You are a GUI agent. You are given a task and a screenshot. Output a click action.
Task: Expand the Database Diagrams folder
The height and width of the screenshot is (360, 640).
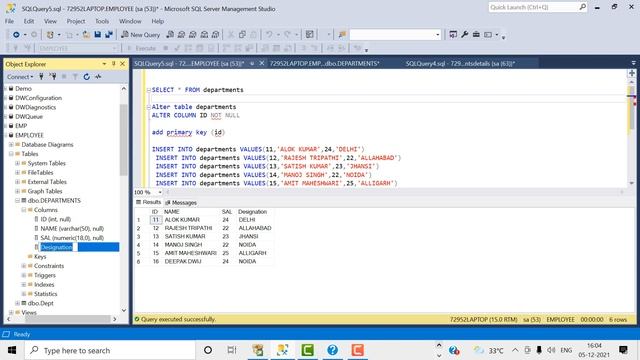pos(11,144)
